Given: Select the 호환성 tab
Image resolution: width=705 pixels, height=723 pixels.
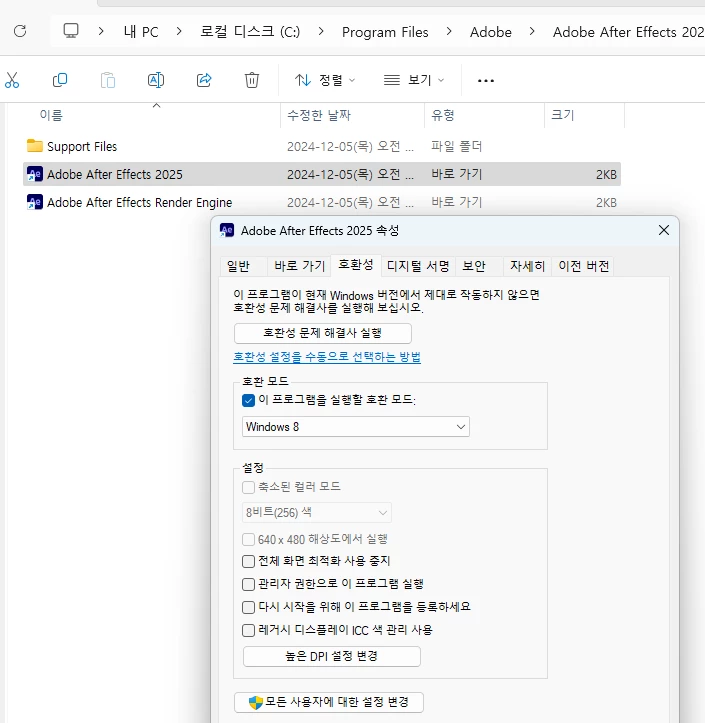Looking at the screenshot, I should [355, 265].
